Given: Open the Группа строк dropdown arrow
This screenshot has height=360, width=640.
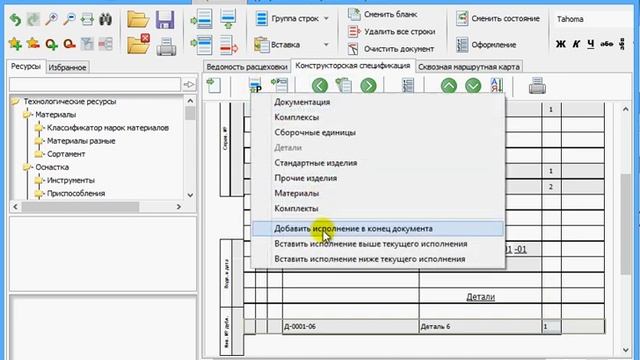Looking at the screenshot, I should point(326,18).
